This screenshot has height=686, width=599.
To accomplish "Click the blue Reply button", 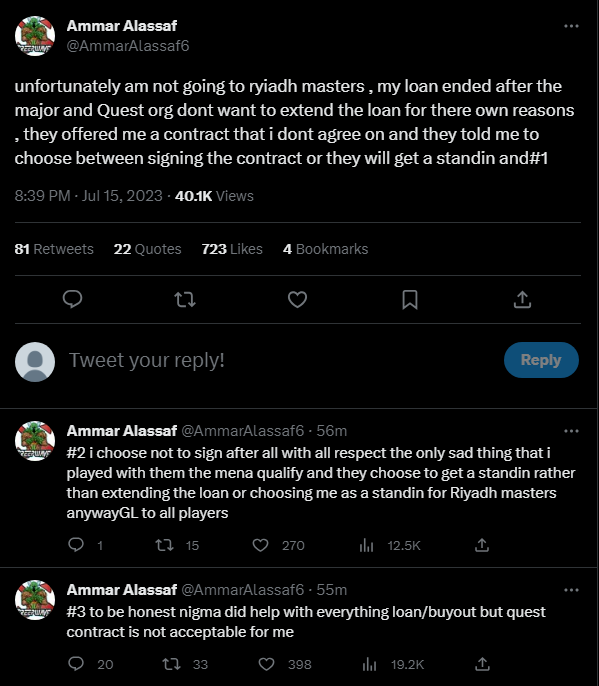I will [541, 360].
